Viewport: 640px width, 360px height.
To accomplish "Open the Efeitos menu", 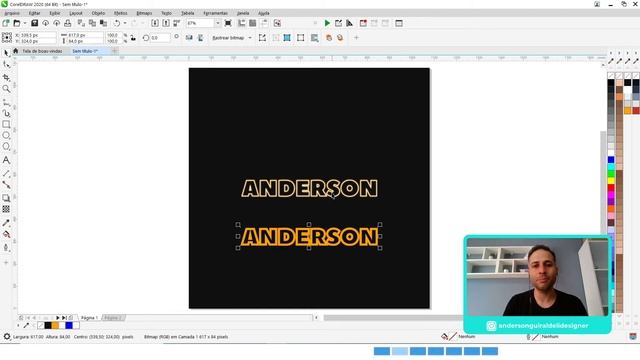I will point(120,13).
